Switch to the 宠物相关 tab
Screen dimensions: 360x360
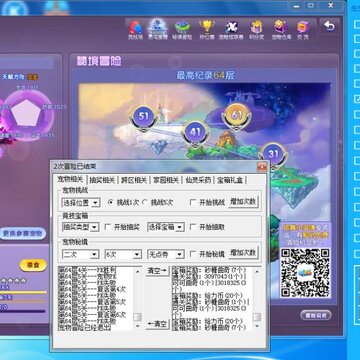[x=70, y=179]
